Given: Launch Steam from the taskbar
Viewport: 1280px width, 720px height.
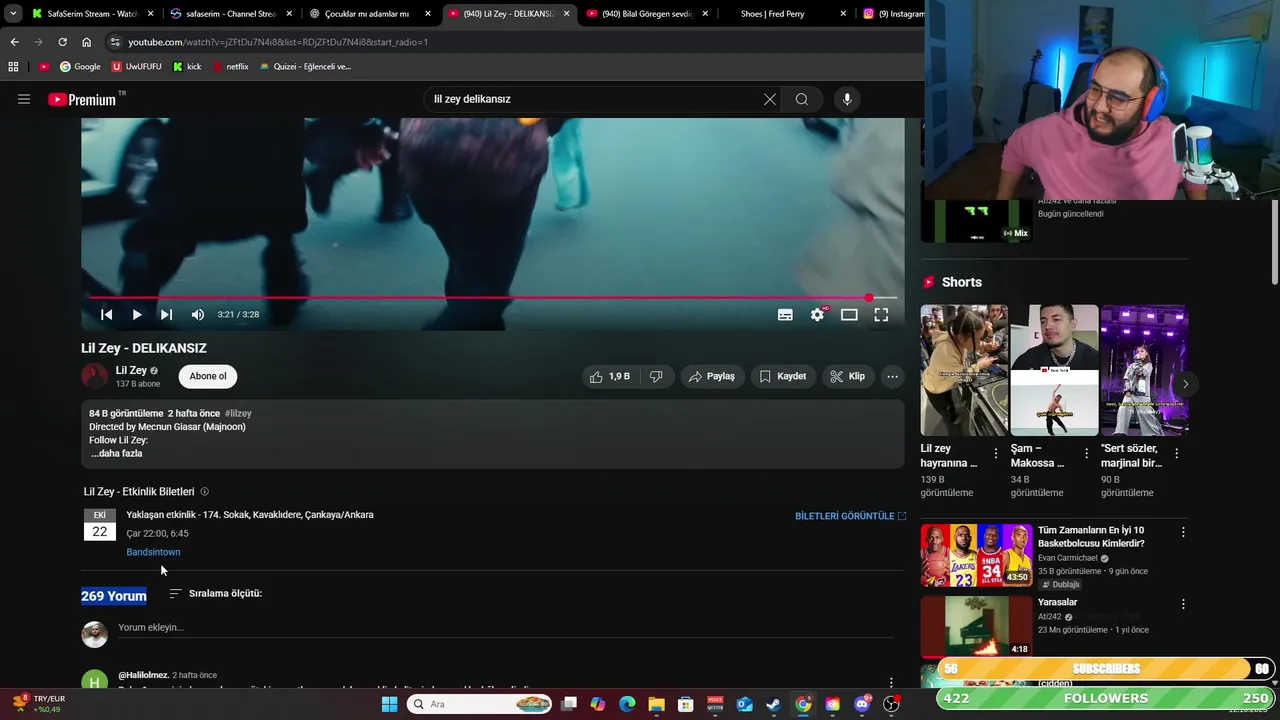Looking at the screenshot, I should click(x=773, y=704).
